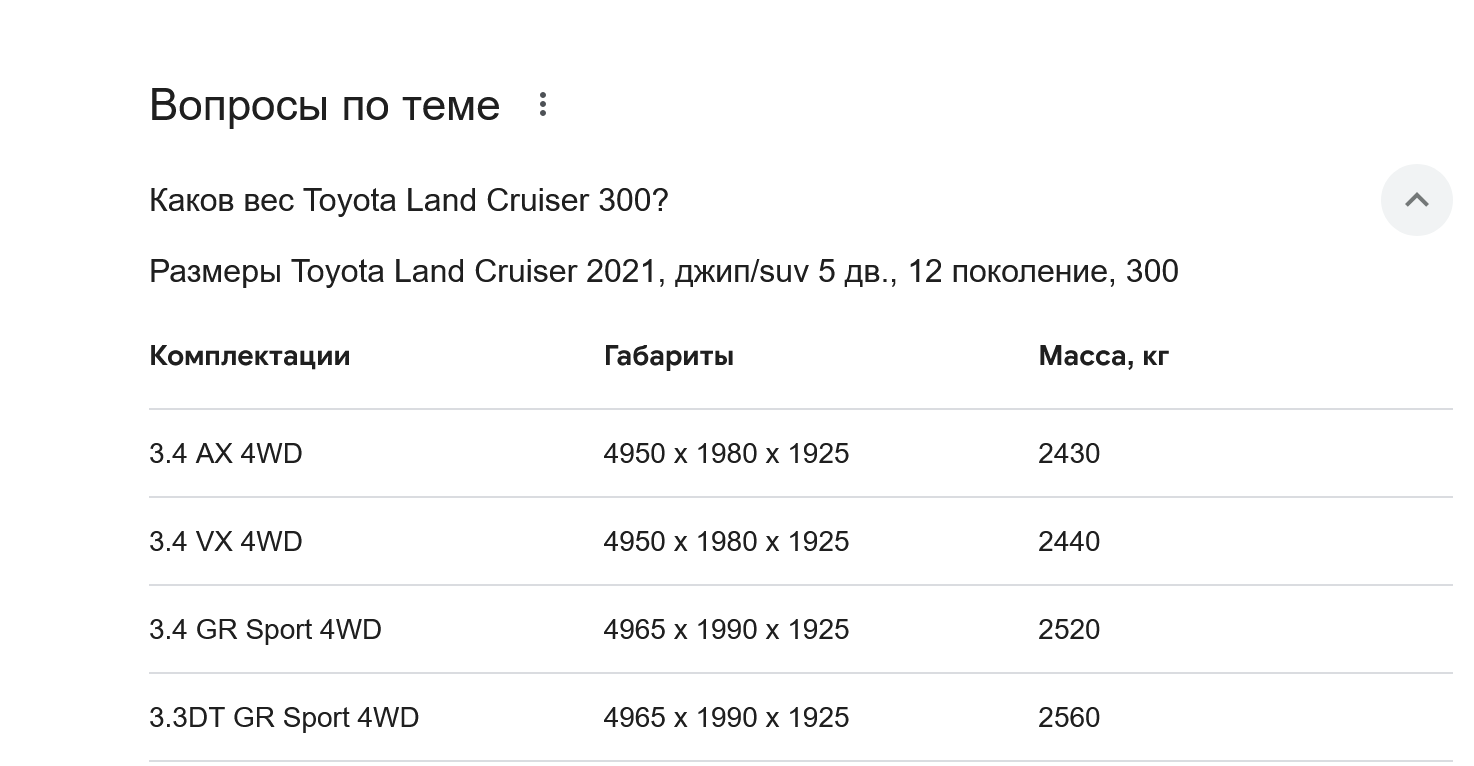Select the 3.4 AX 4WD trim cell
The height and width of the screenshot is (766, 1474).
pos(225,453)
